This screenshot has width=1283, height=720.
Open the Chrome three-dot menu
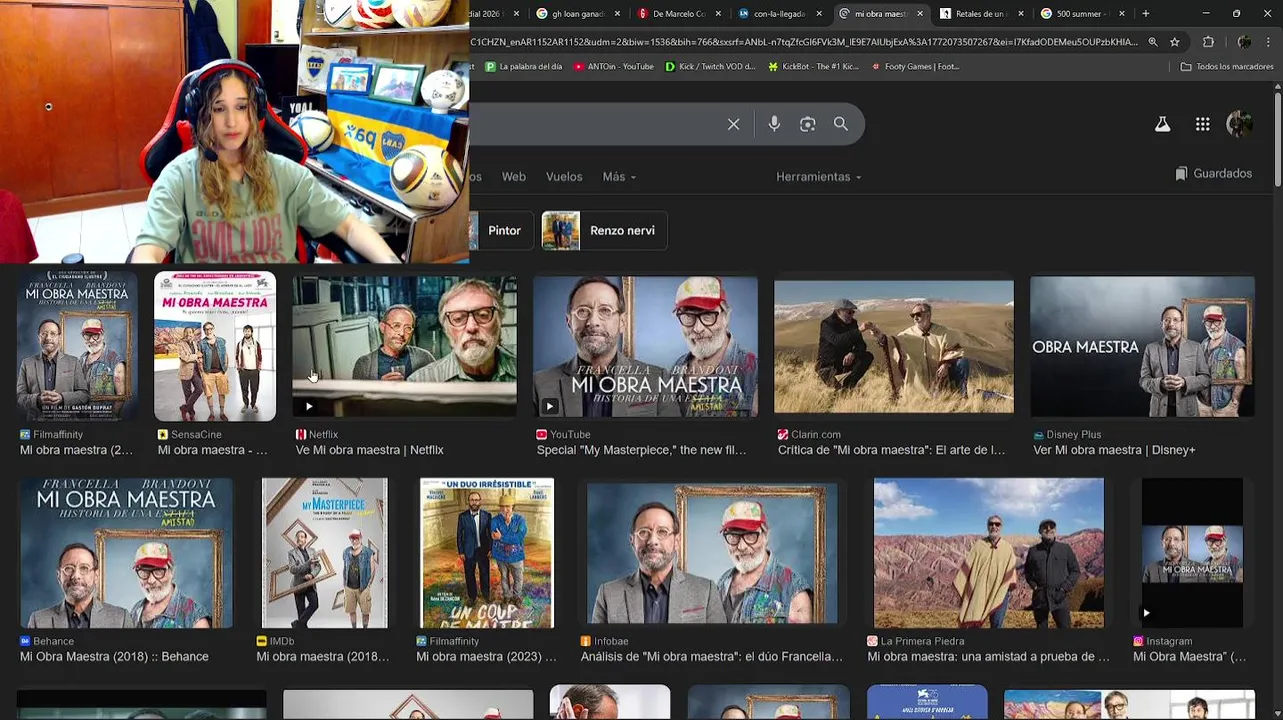(1270, 42)
